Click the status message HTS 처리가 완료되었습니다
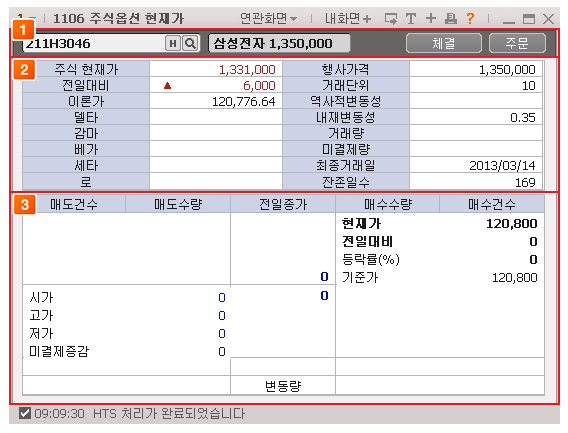 tap(169, 413)
